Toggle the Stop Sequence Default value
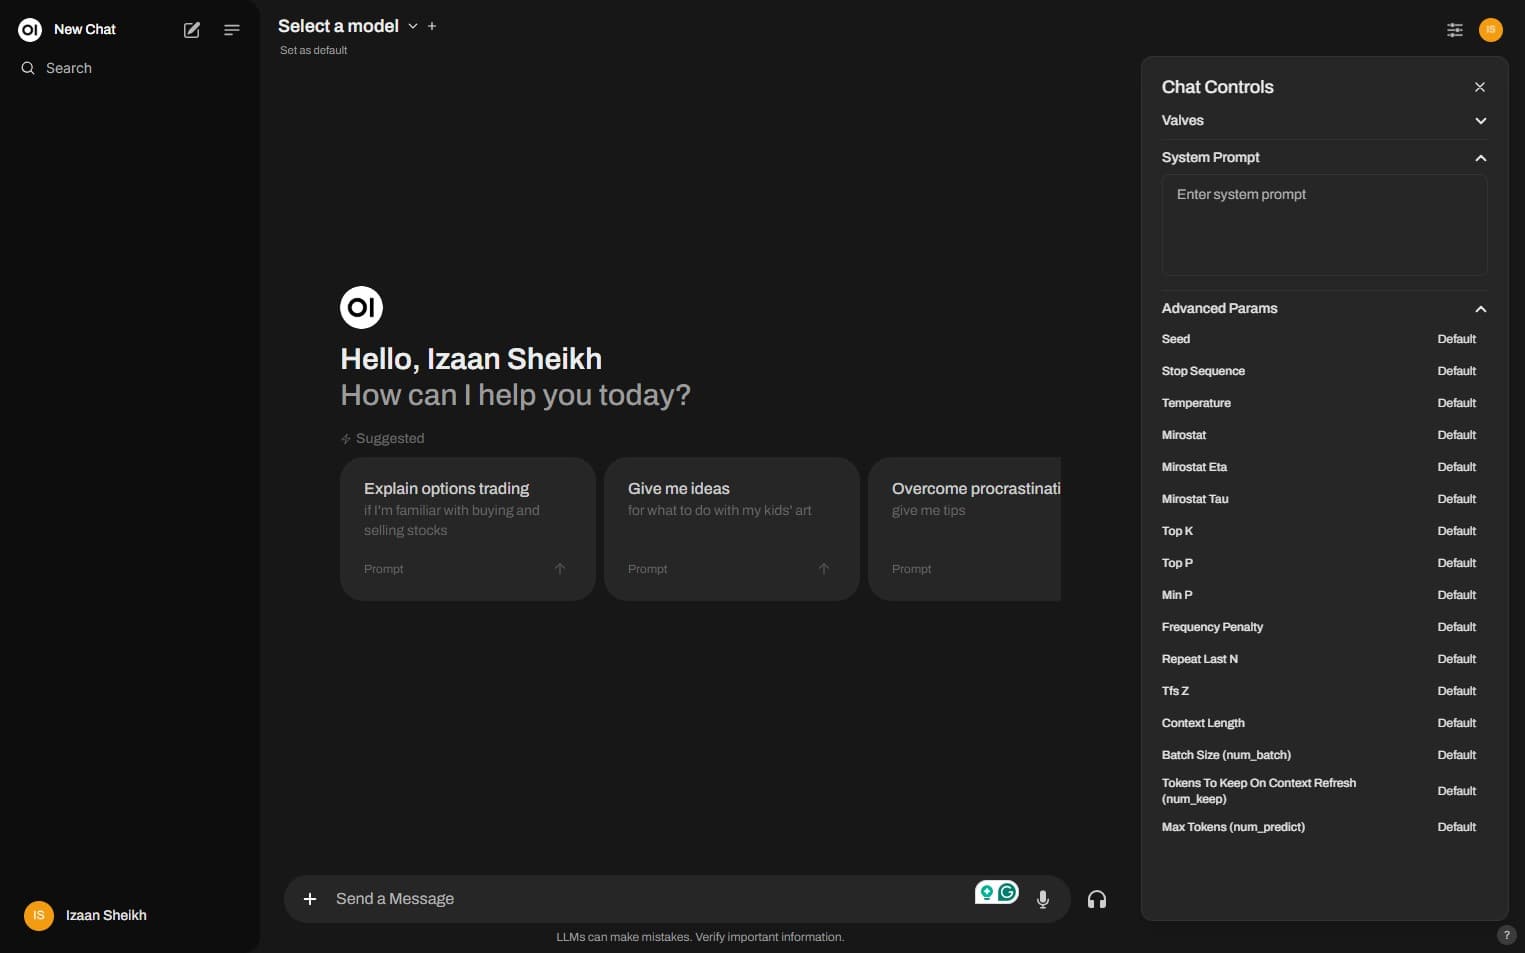This screenshot has width=1525, height=953. [1457, 371]
